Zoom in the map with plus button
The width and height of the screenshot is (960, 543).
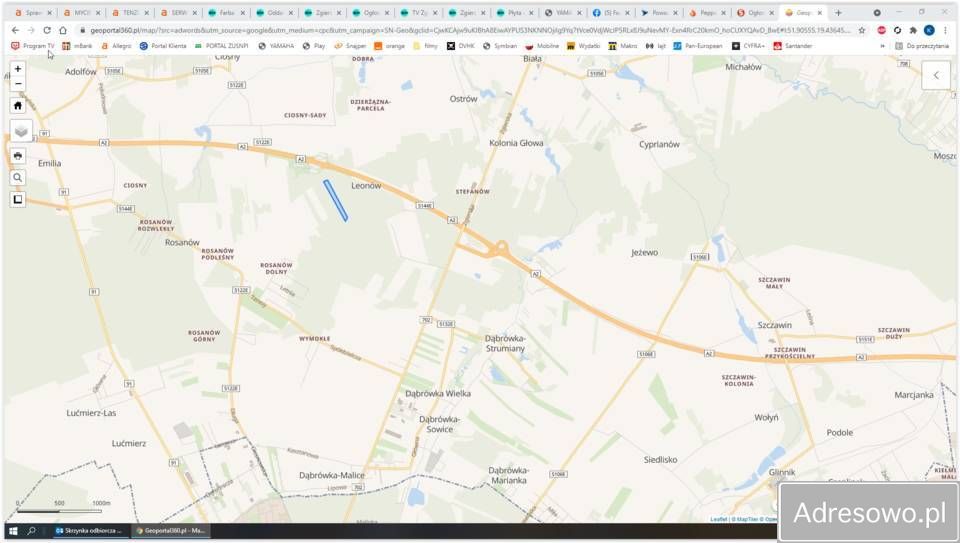point(18,69)
